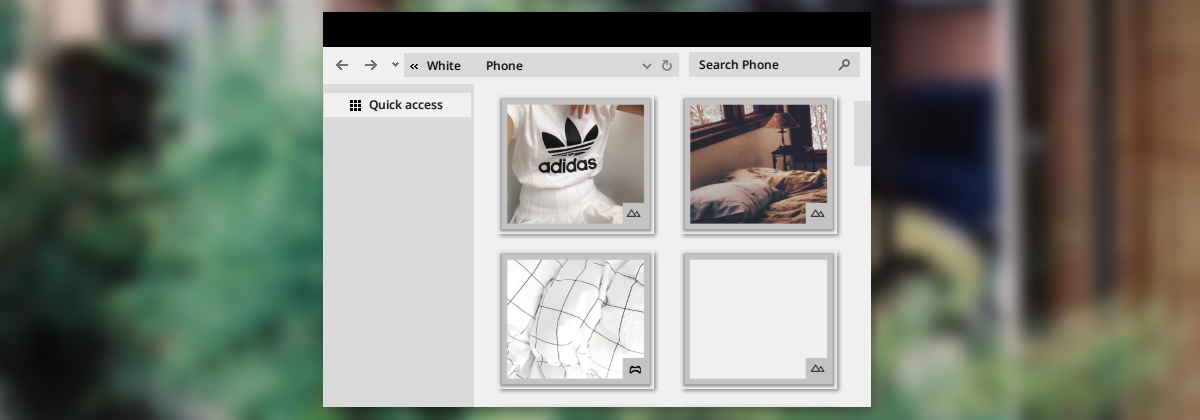The height and width of the screenshot is (420, 1200).
Task: Go forward with the right arrow
Action: [371, 65]
